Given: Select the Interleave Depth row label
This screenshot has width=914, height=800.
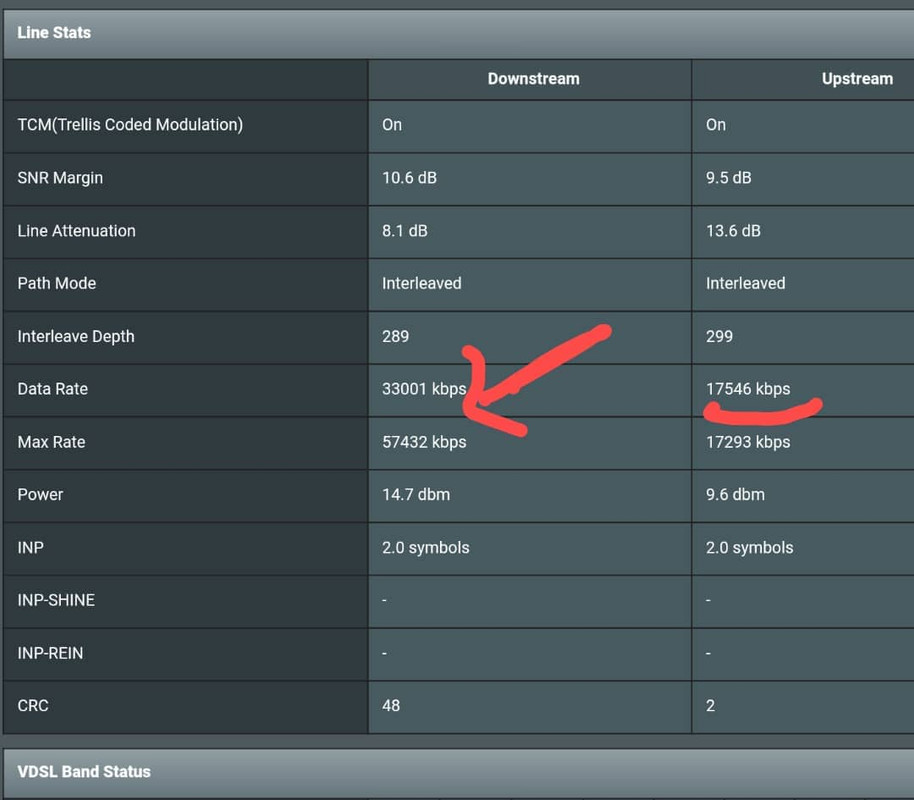Looking at the screenshot, I should tap(76, 336).
